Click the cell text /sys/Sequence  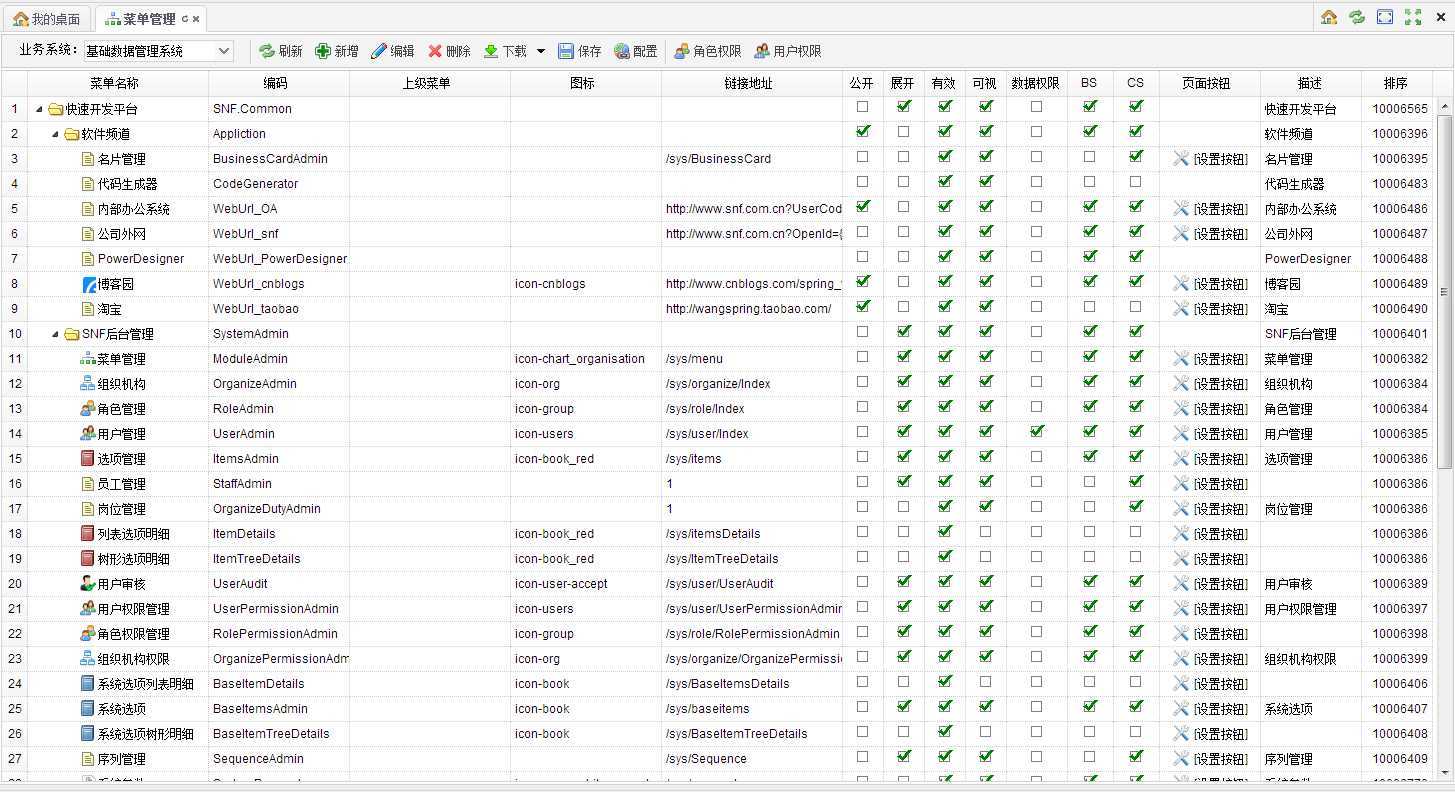[706, 759]
